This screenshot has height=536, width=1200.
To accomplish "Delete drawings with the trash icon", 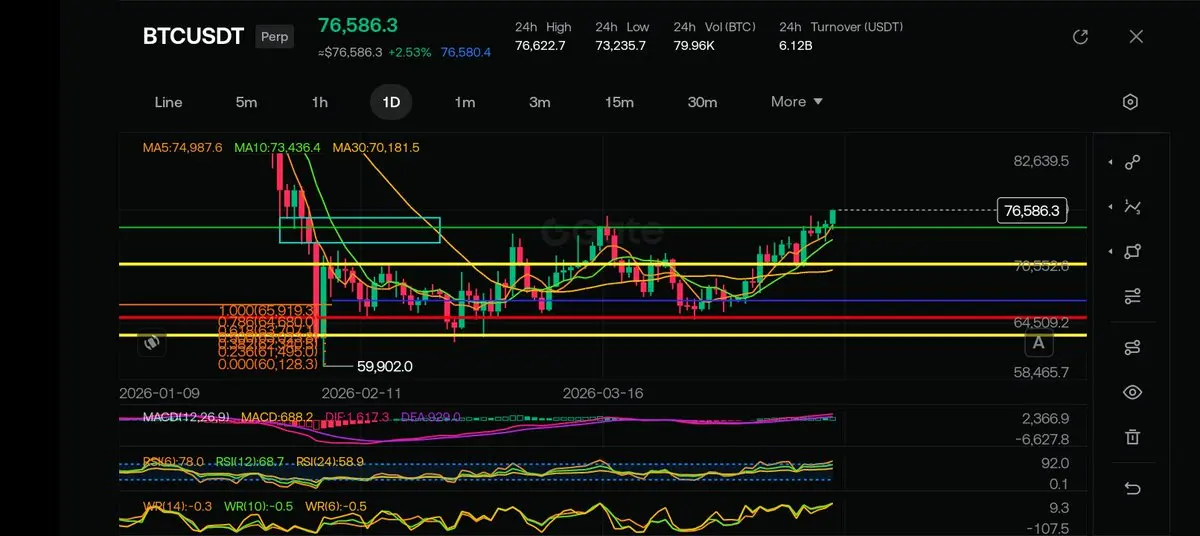I will (1132, 437).
